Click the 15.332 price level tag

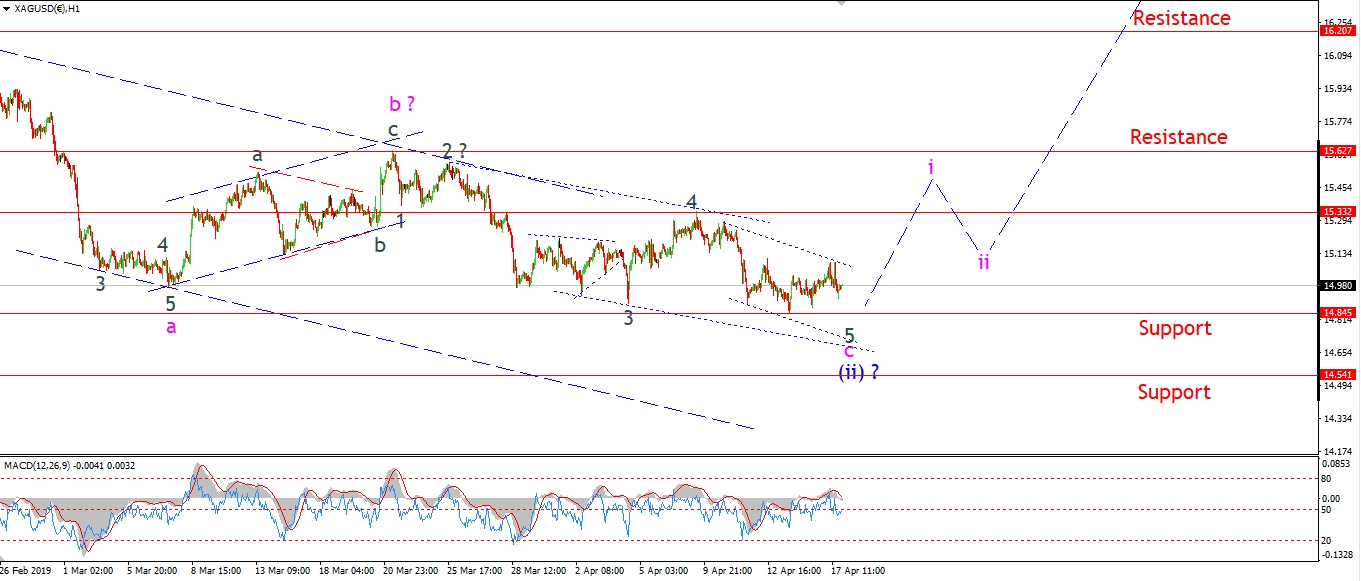pos(1337,212)
